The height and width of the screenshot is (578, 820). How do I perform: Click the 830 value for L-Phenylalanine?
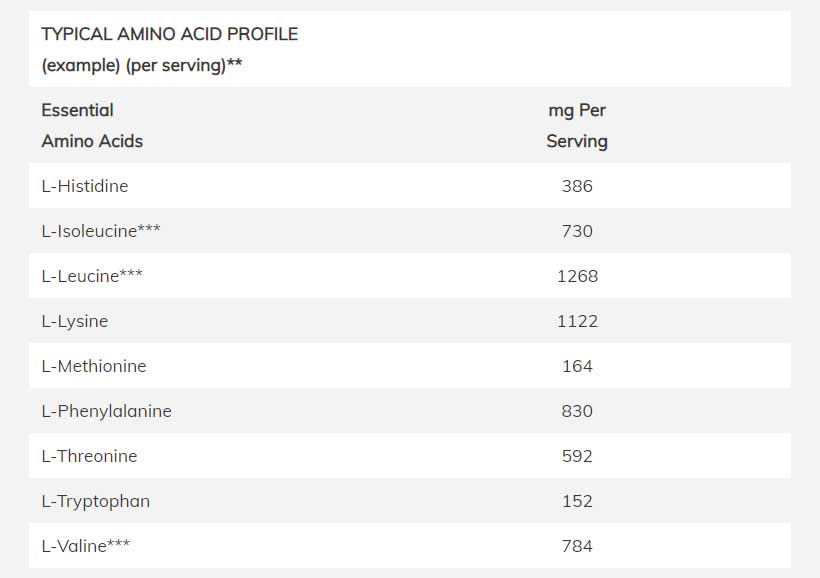coord(577,411)
